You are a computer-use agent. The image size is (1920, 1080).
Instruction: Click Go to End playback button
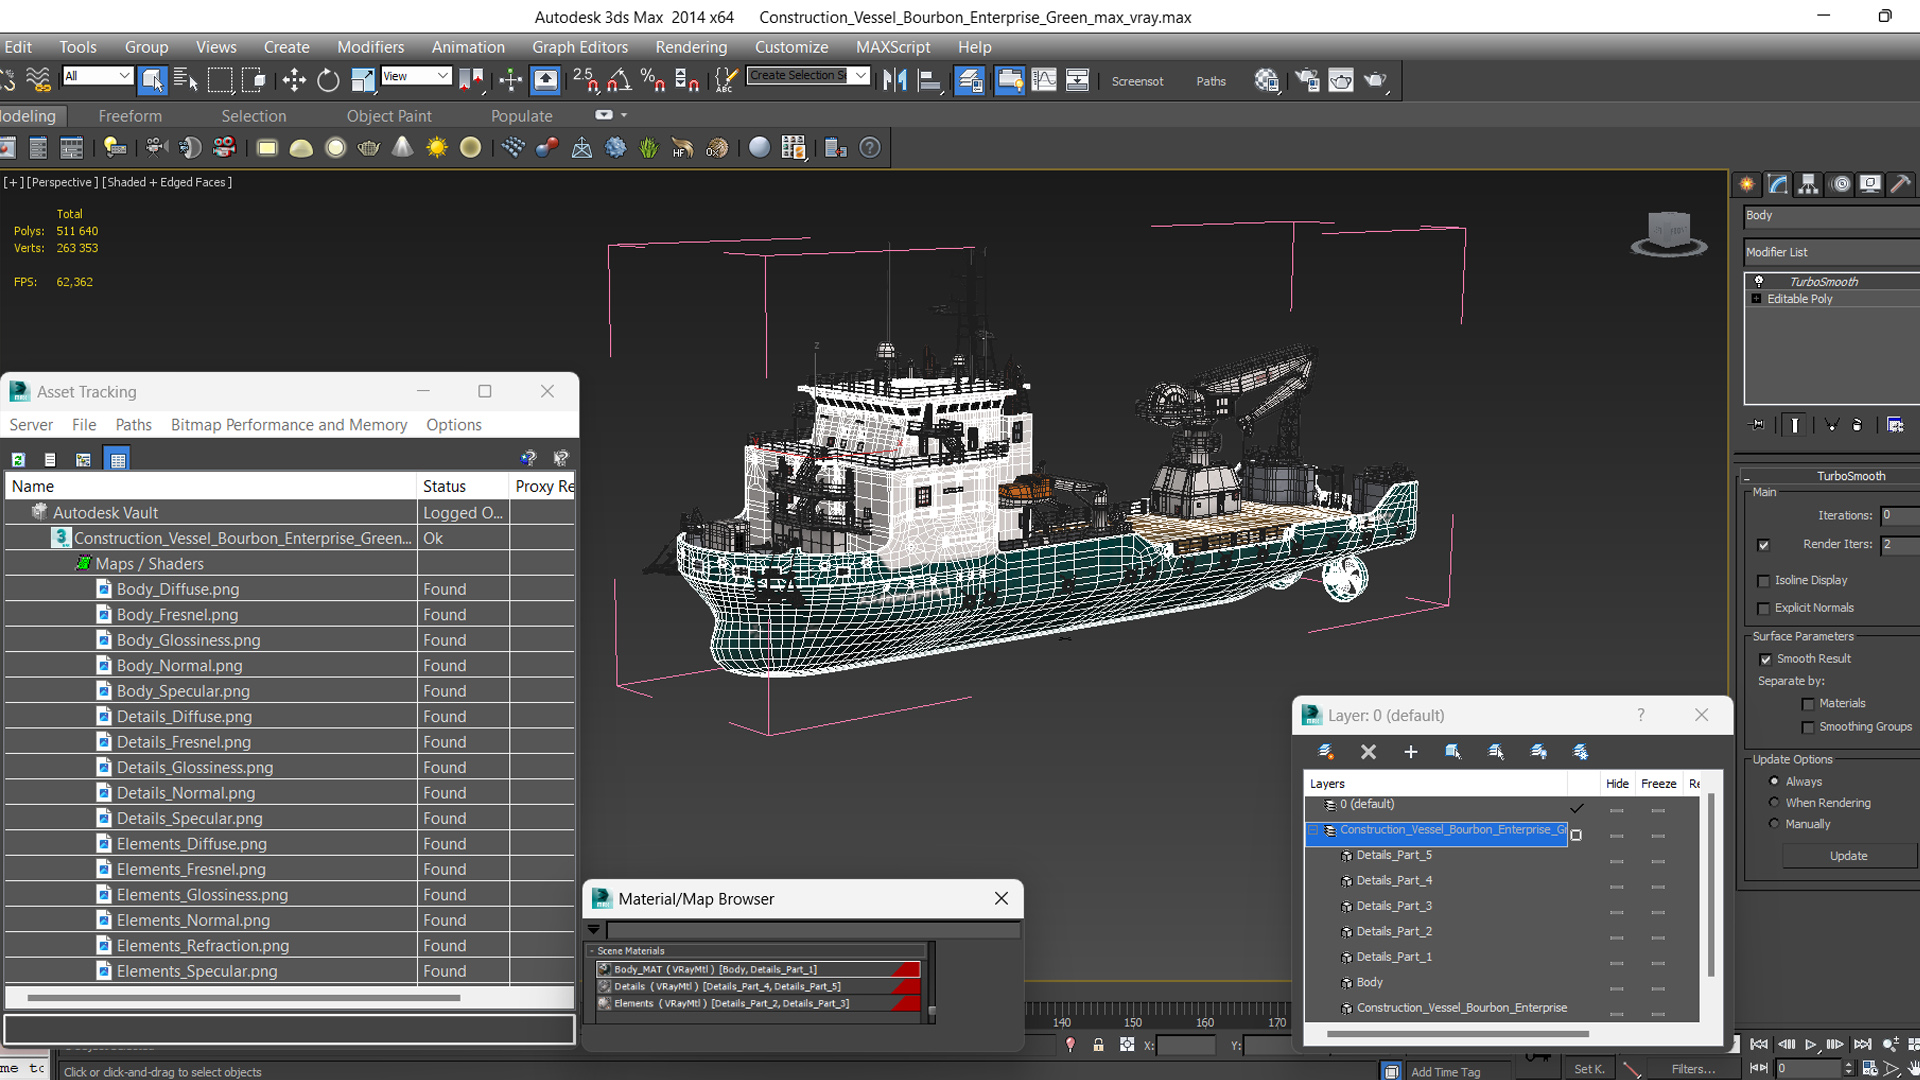(1862, 1044)
